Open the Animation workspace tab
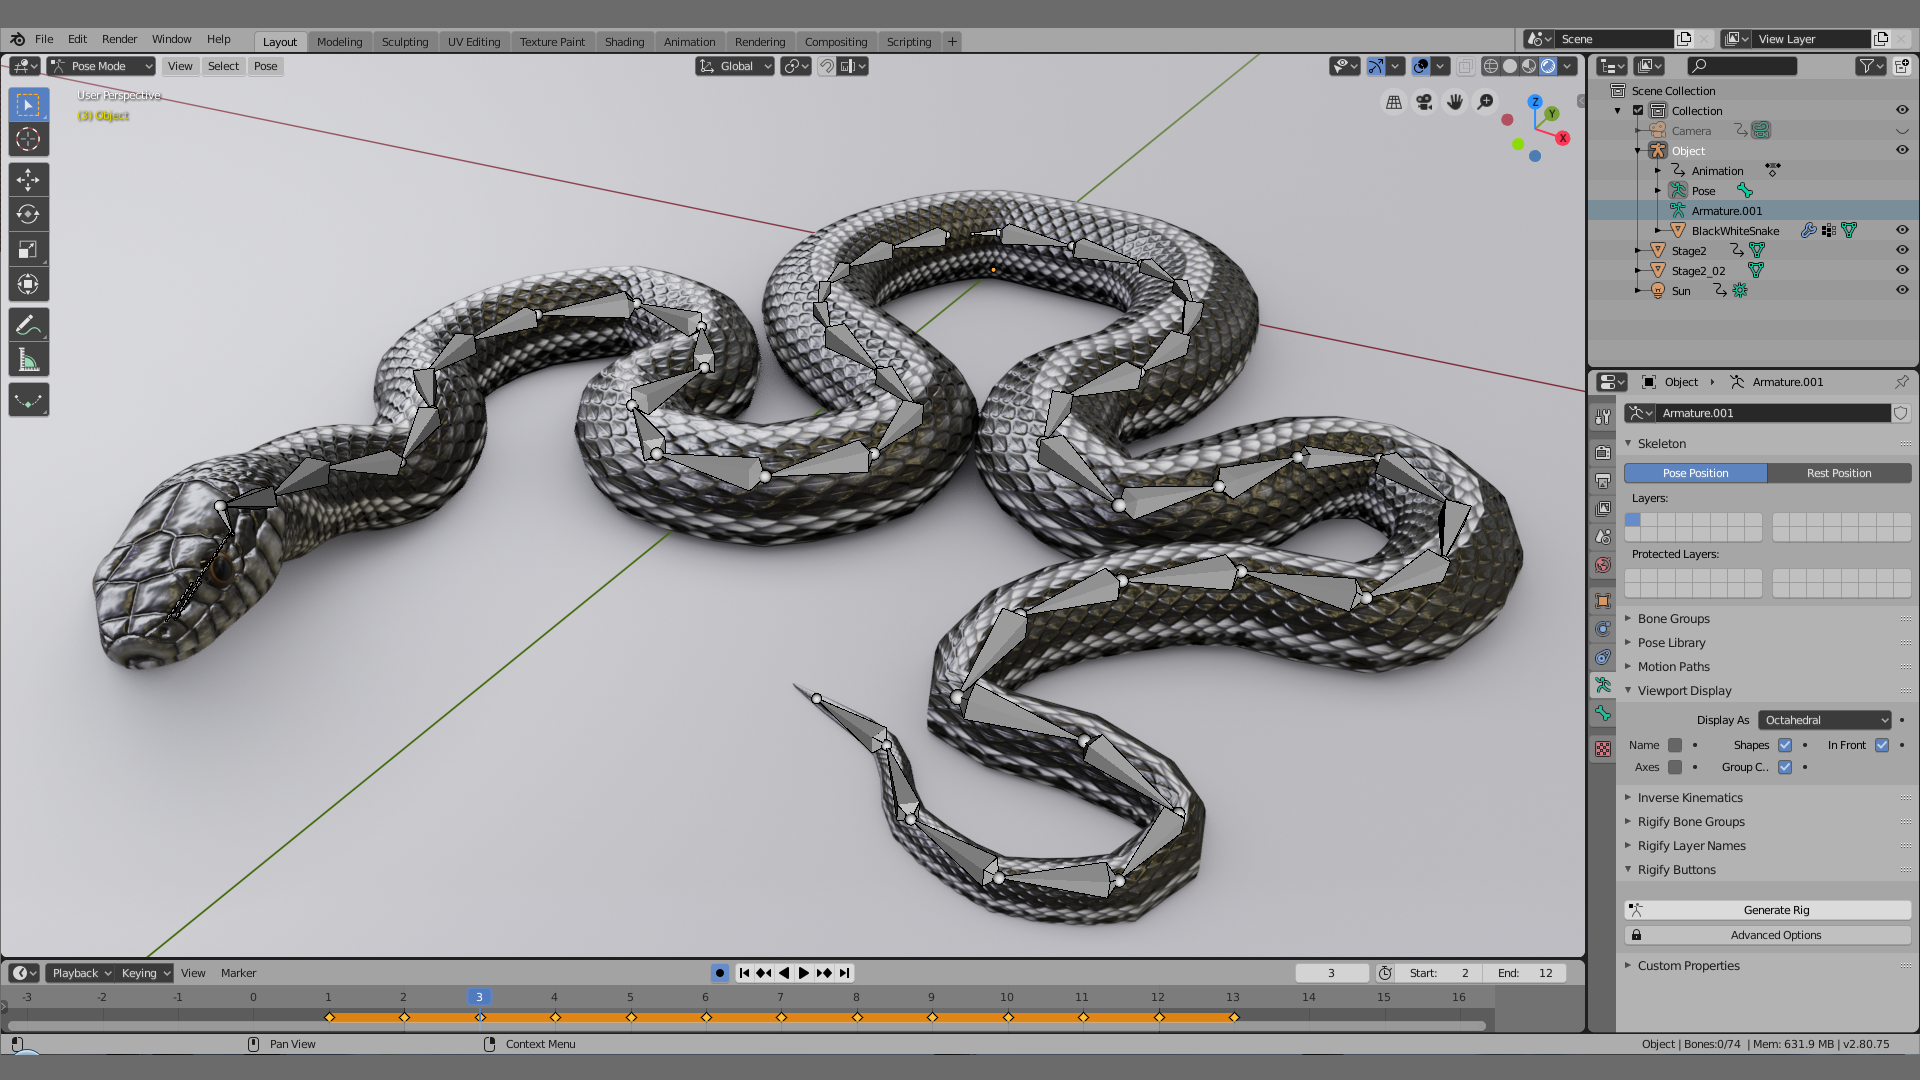 click(x=687, y=41)
